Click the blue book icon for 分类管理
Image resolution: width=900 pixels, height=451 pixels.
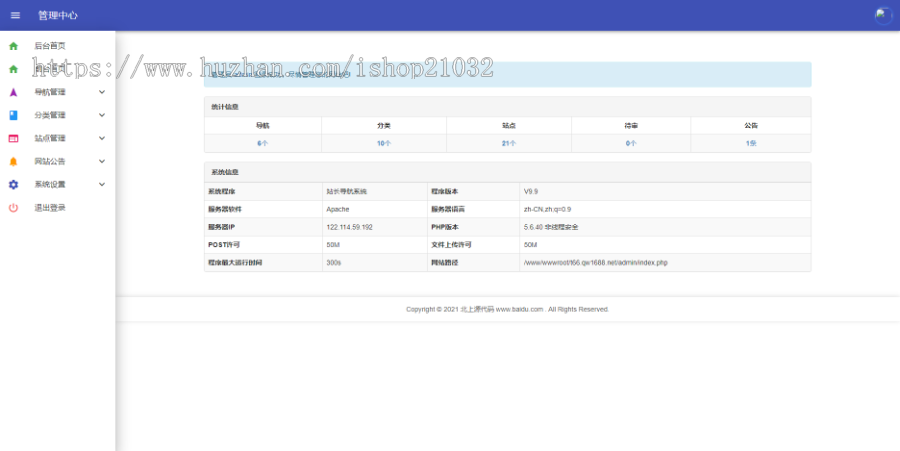tap(13, 115)
